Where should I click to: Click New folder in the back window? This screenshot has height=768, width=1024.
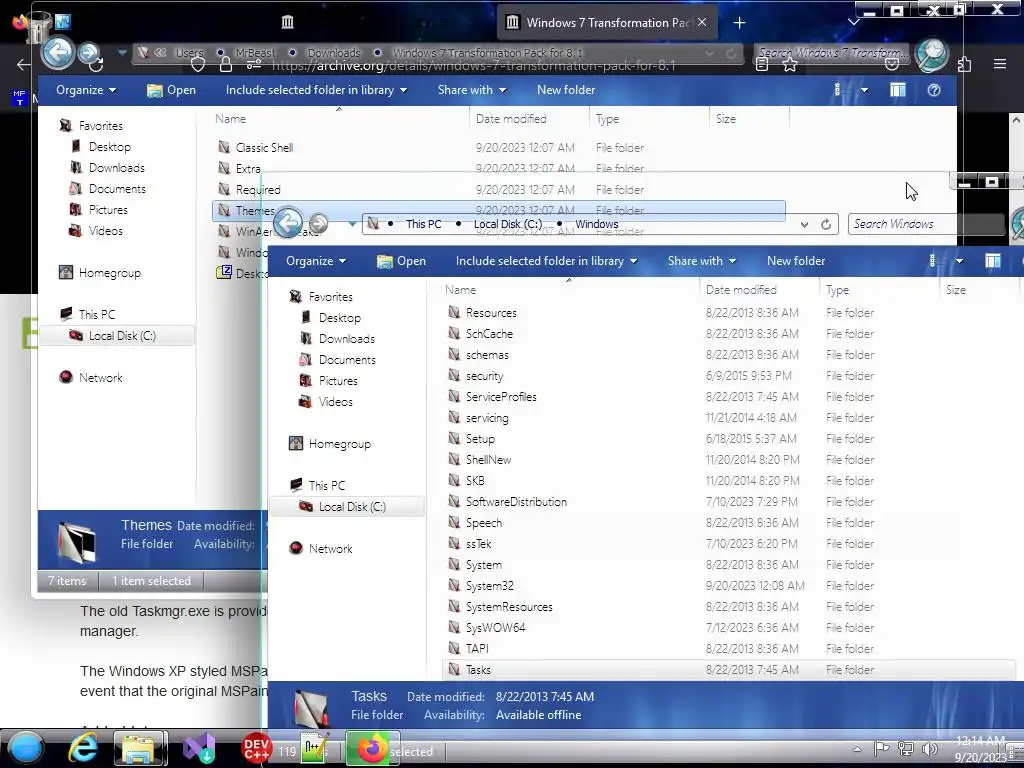[x=566, y=90]
